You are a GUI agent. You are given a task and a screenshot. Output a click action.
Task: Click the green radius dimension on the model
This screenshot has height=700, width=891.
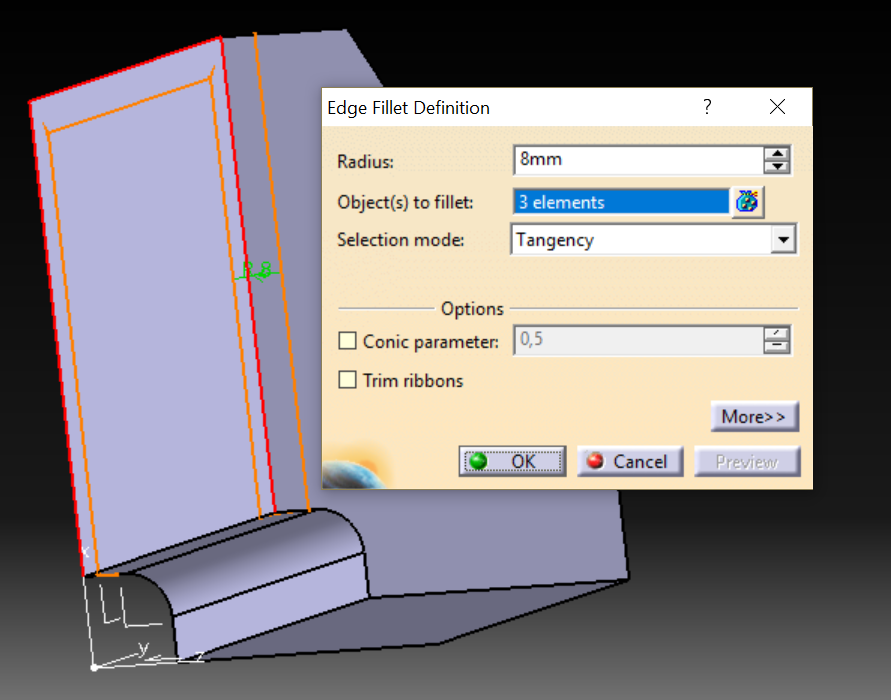coord(257,270)
